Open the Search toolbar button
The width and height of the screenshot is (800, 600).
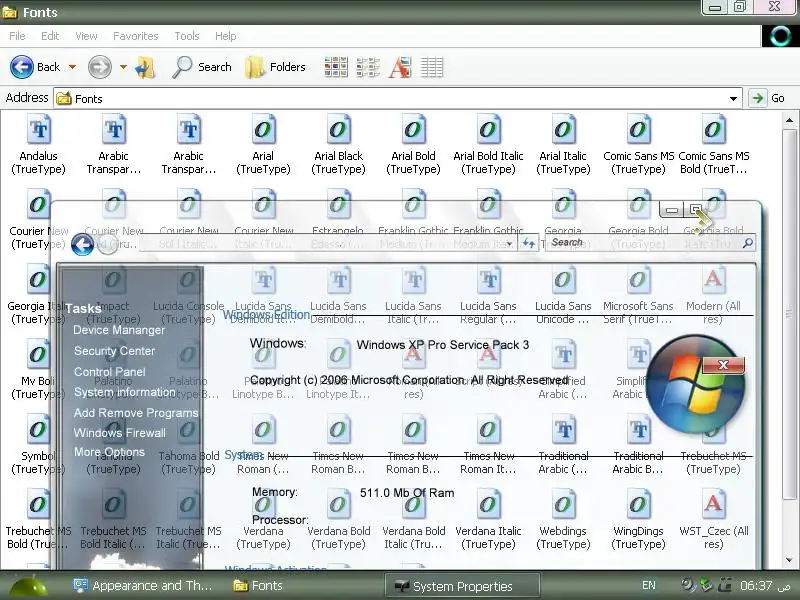[202, 67]
